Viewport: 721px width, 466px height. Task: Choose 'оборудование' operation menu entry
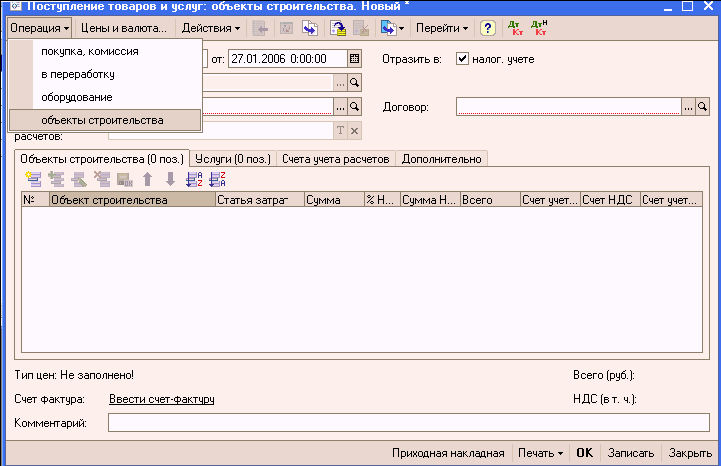[x=76, y=97]
